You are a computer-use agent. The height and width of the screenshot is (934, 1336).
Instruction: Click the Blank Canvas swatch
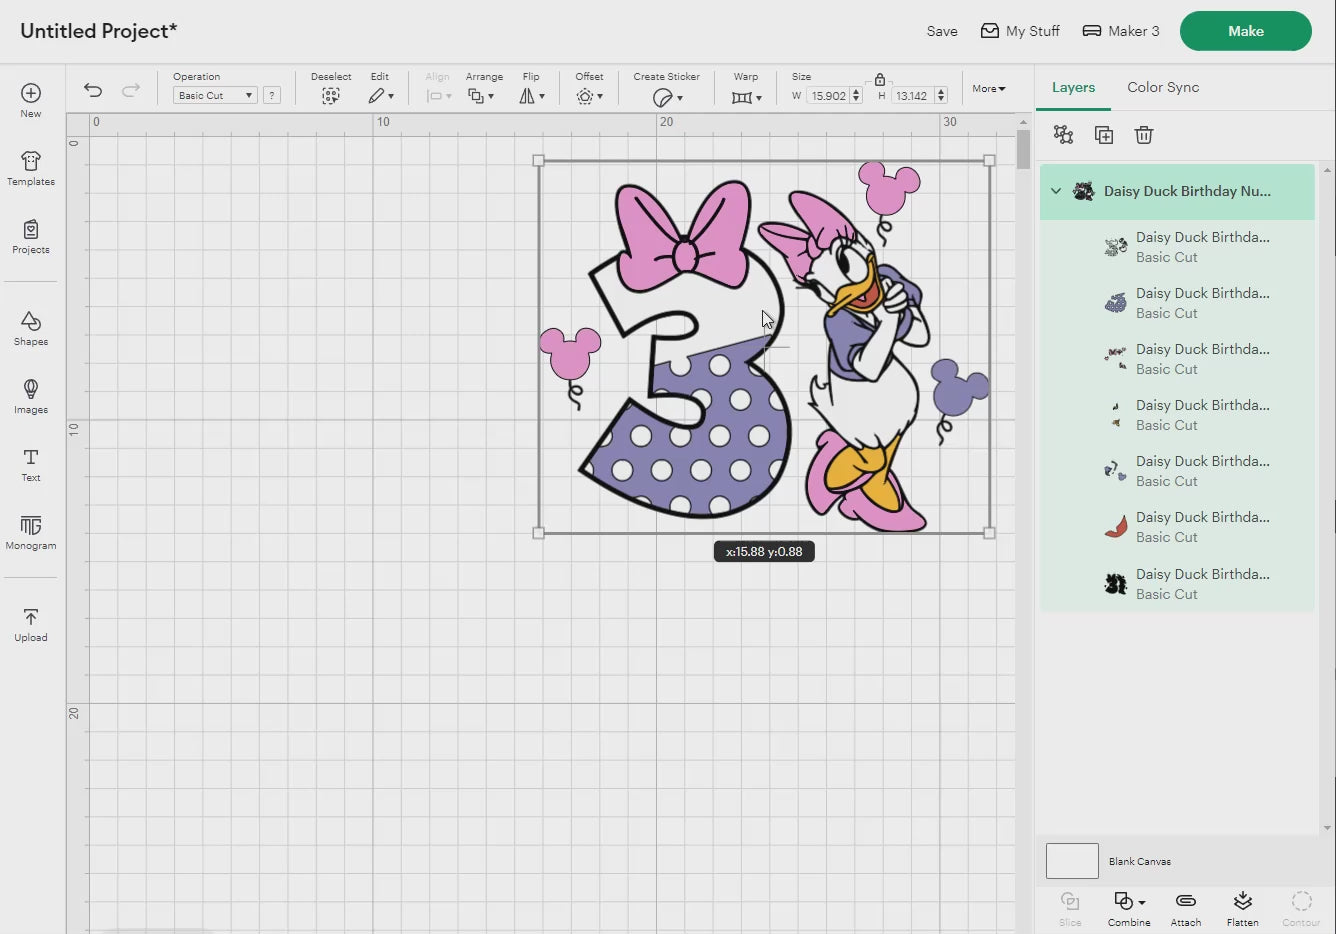pyautogui.click(x=1072, y=861)
